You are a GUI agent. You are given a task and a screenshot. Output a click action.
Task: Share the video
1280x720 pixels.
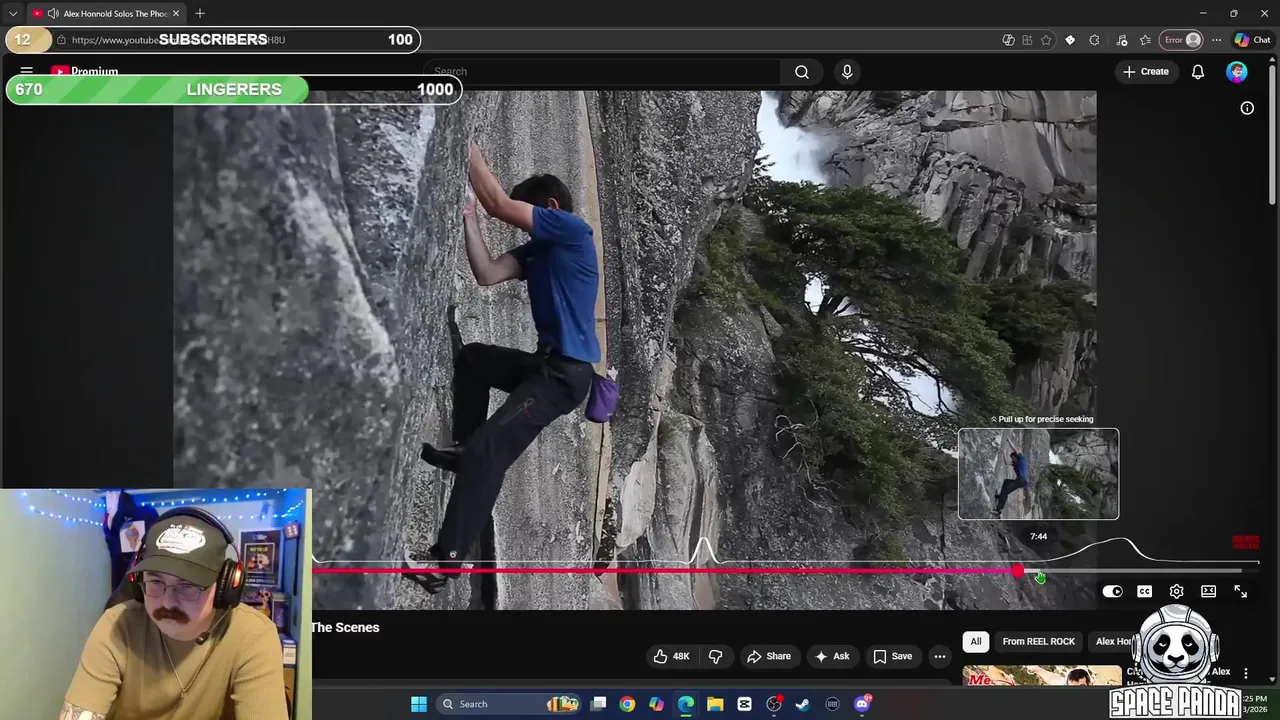click(768, 656)
